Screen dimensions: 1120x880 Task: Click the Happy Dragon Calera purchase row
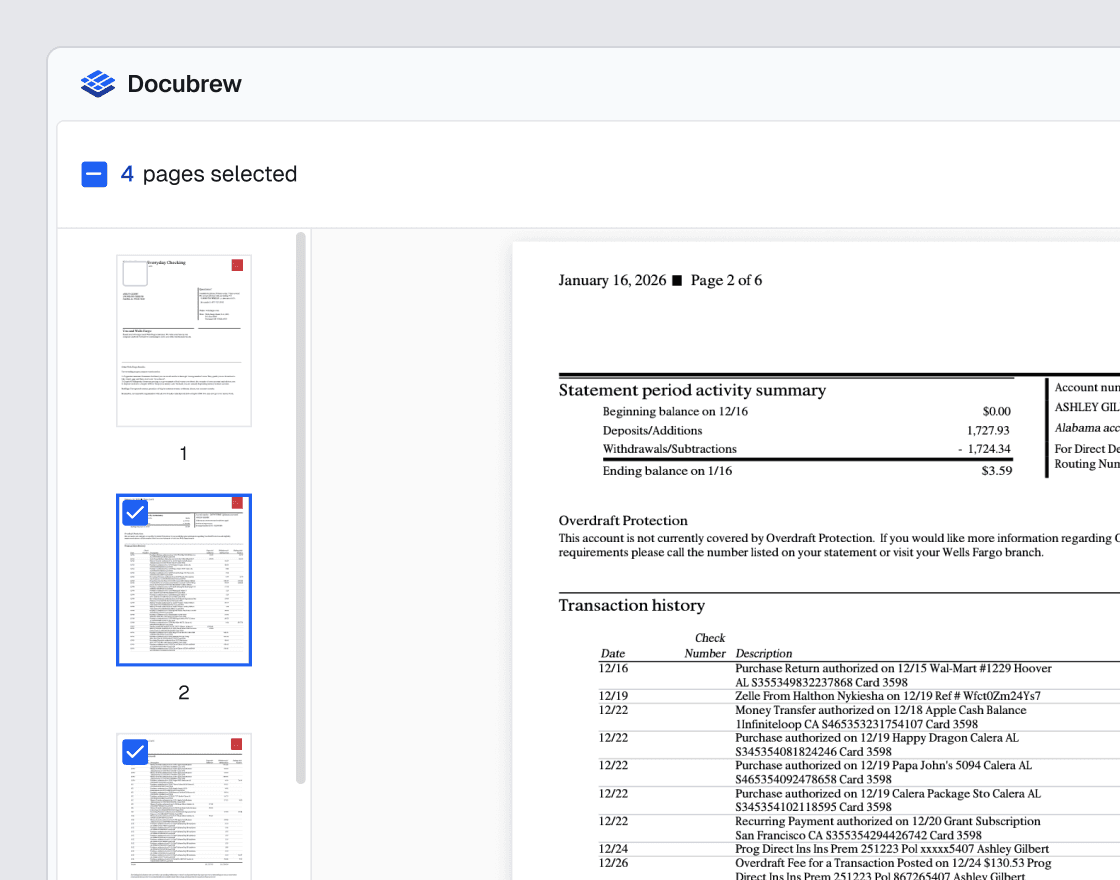pyautogui.click(x=859, y=745)
